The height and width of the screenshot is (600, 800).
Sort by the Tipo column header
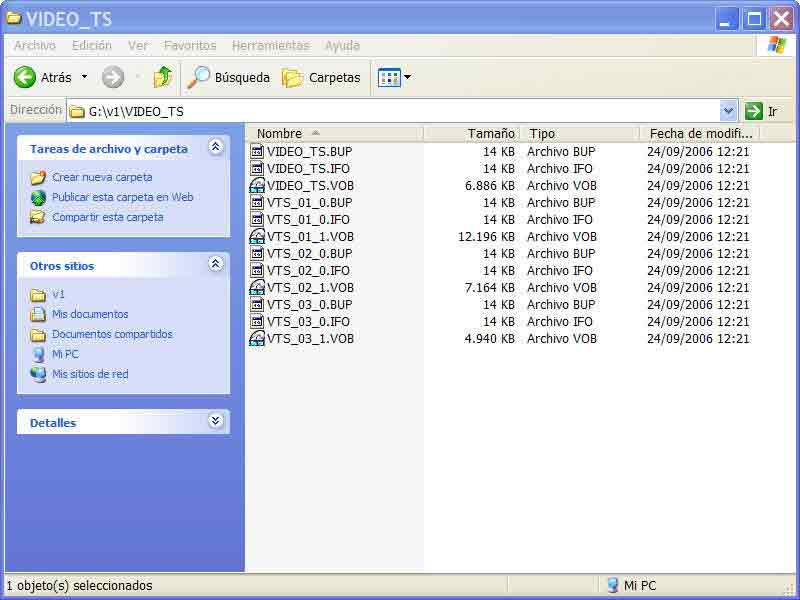pyautogui.click(x=580, y=133)
